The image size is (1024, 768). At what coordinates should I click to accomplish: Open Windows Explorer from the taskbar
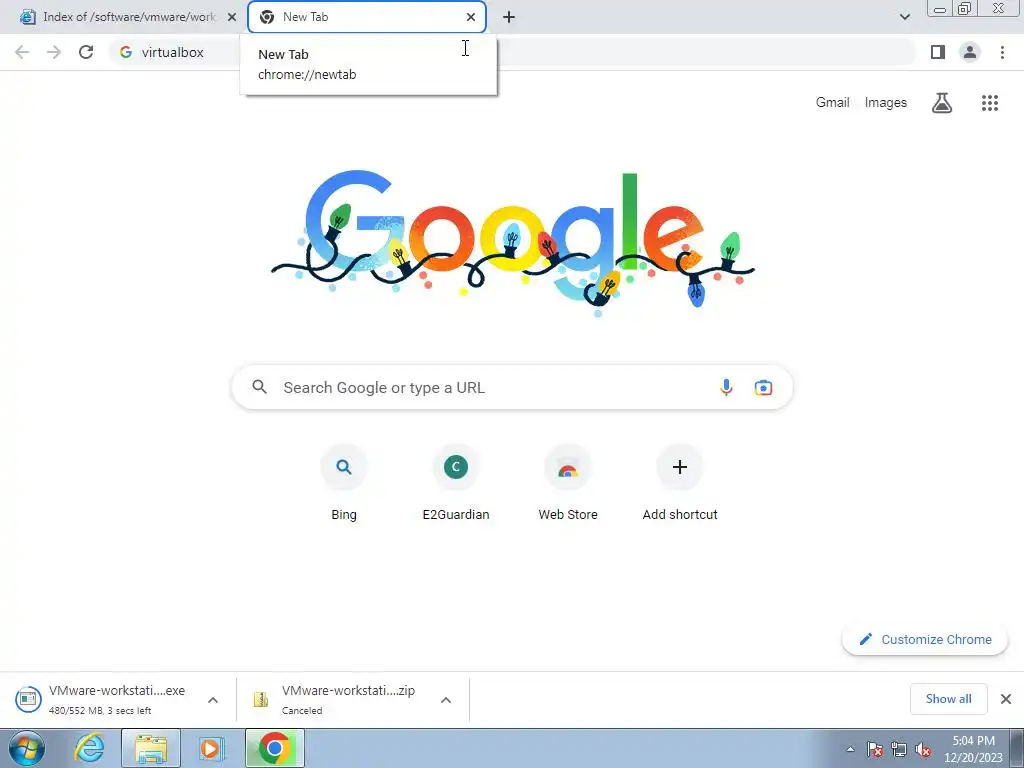pos(151,748)
